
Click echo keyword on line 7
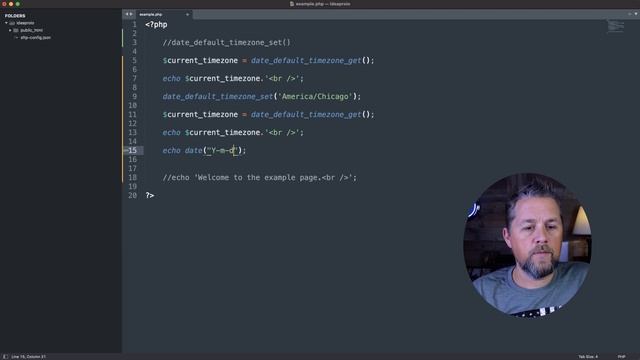(x=171, y=78)
